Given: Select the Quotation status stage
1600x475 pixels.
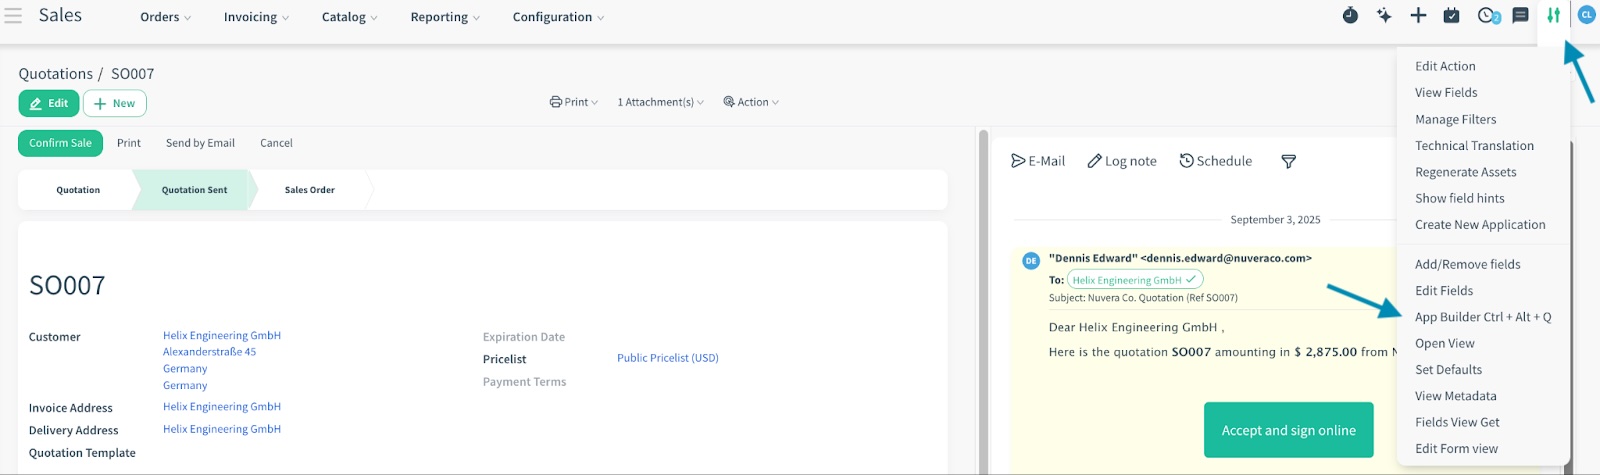Looking at the screenshot, I should coord(78,190).
